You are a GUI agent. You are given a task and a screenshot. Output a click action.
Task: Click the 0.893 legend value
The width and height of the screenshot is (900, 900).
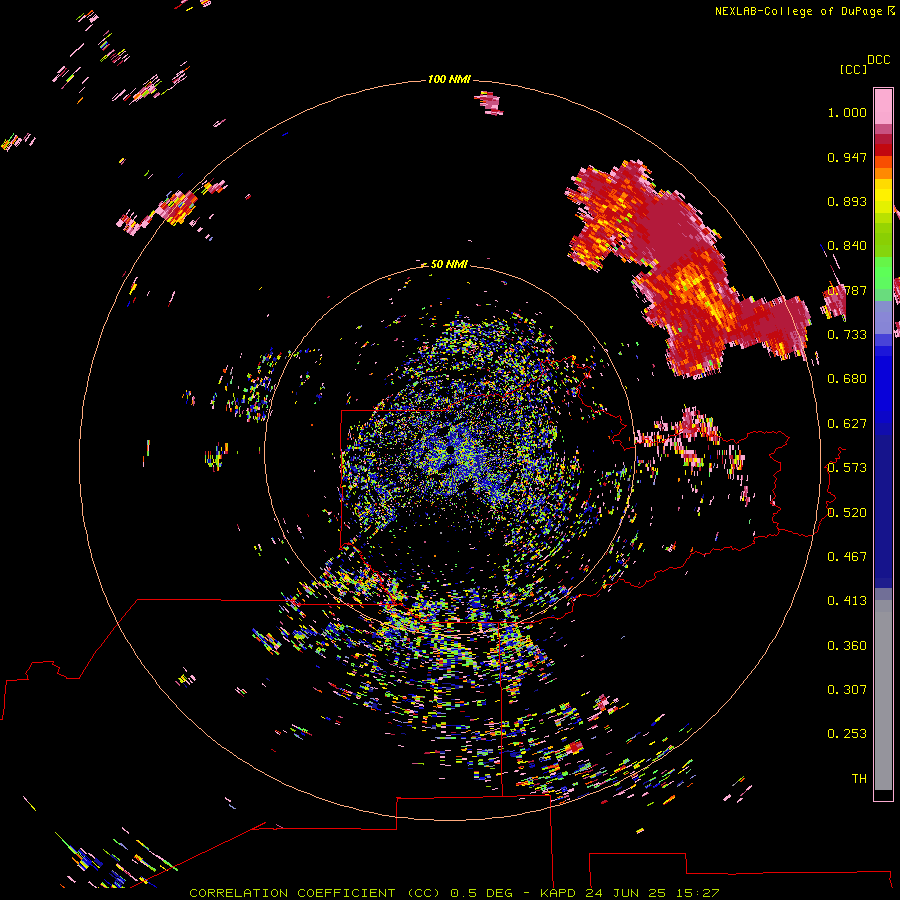tap(847, 201)
